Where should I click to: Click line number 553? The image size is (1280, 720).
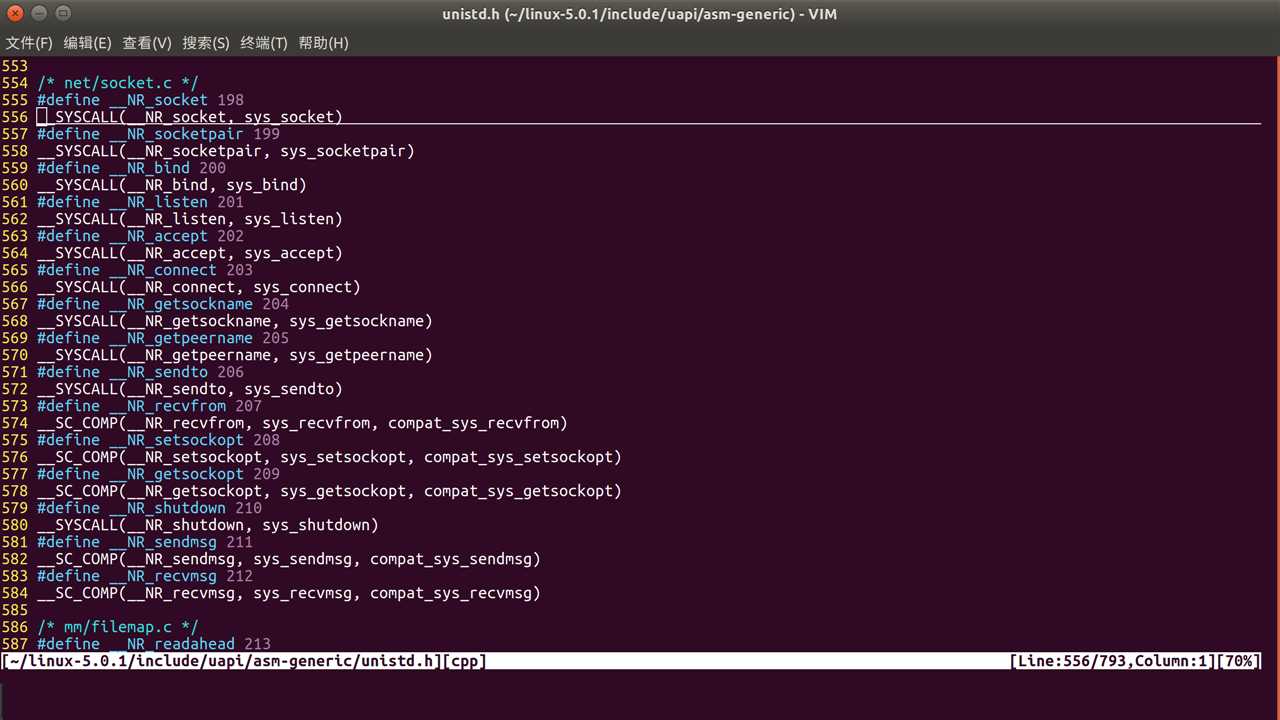15,66
